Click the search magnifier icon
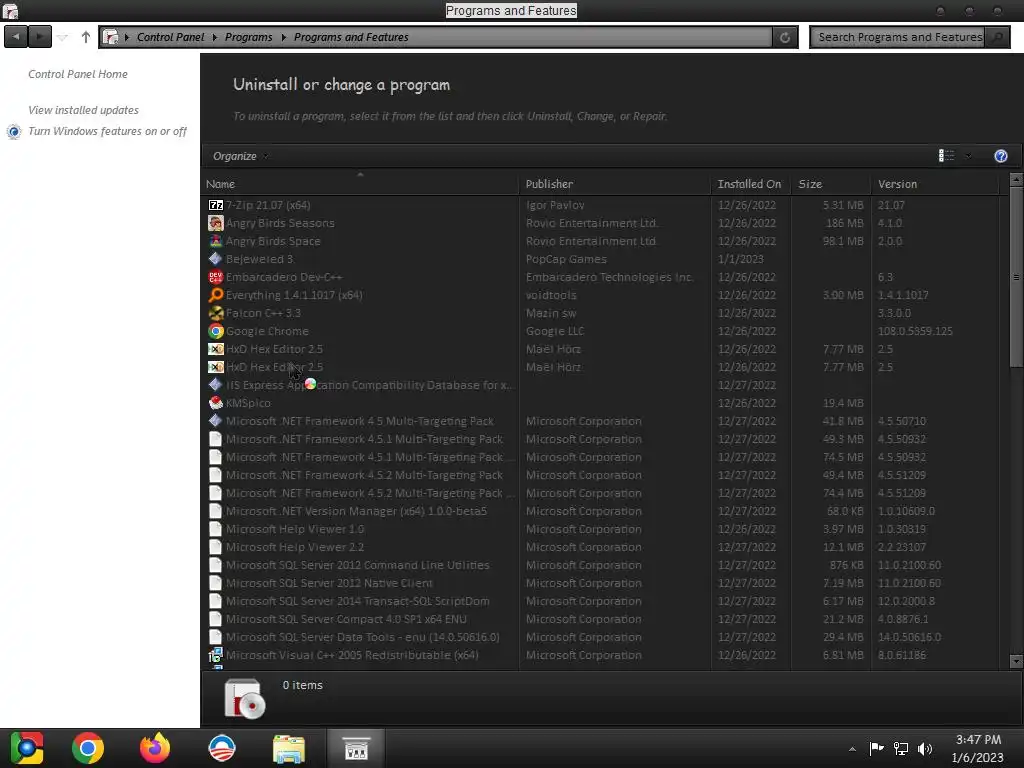The image size is (1024, 768). 997,37
